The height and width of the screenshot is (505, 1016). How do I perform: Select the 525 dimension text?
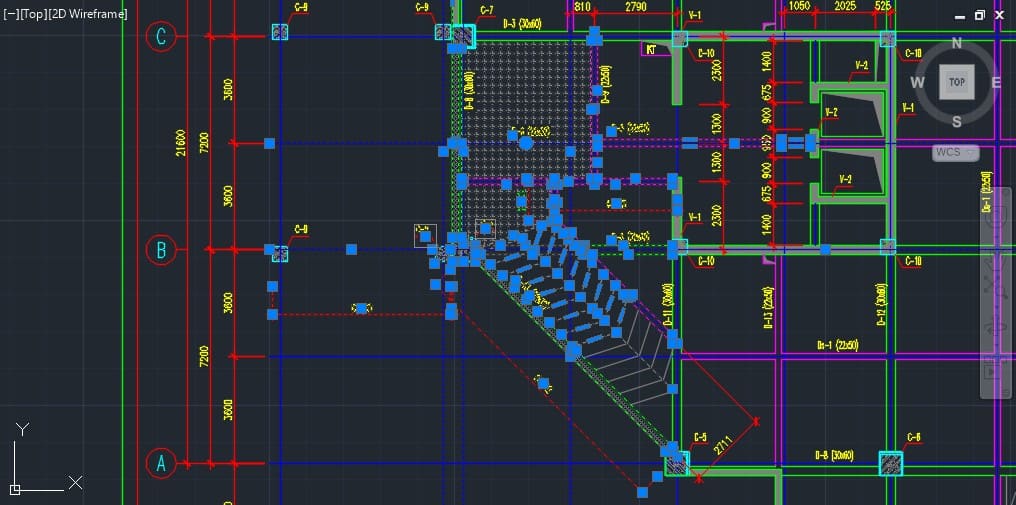[883, 6]
